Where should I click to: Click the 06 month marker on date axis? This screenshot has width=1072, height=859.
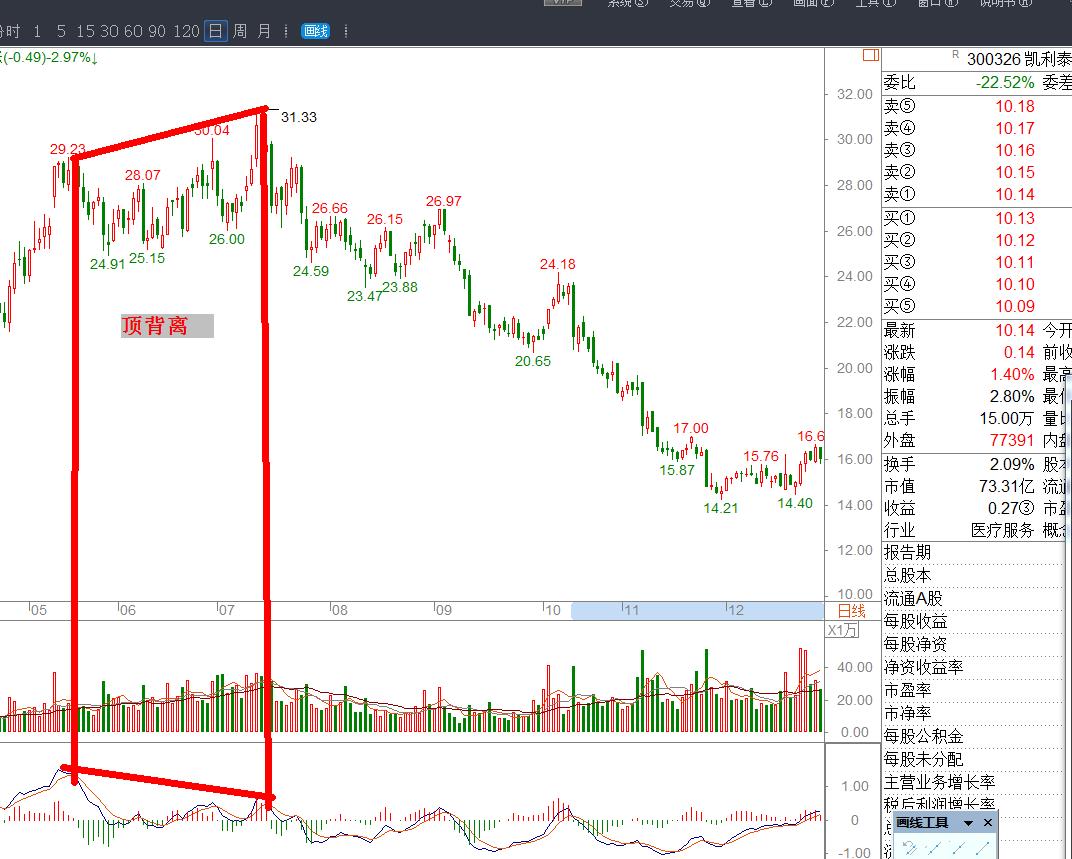tap(127, 610)
